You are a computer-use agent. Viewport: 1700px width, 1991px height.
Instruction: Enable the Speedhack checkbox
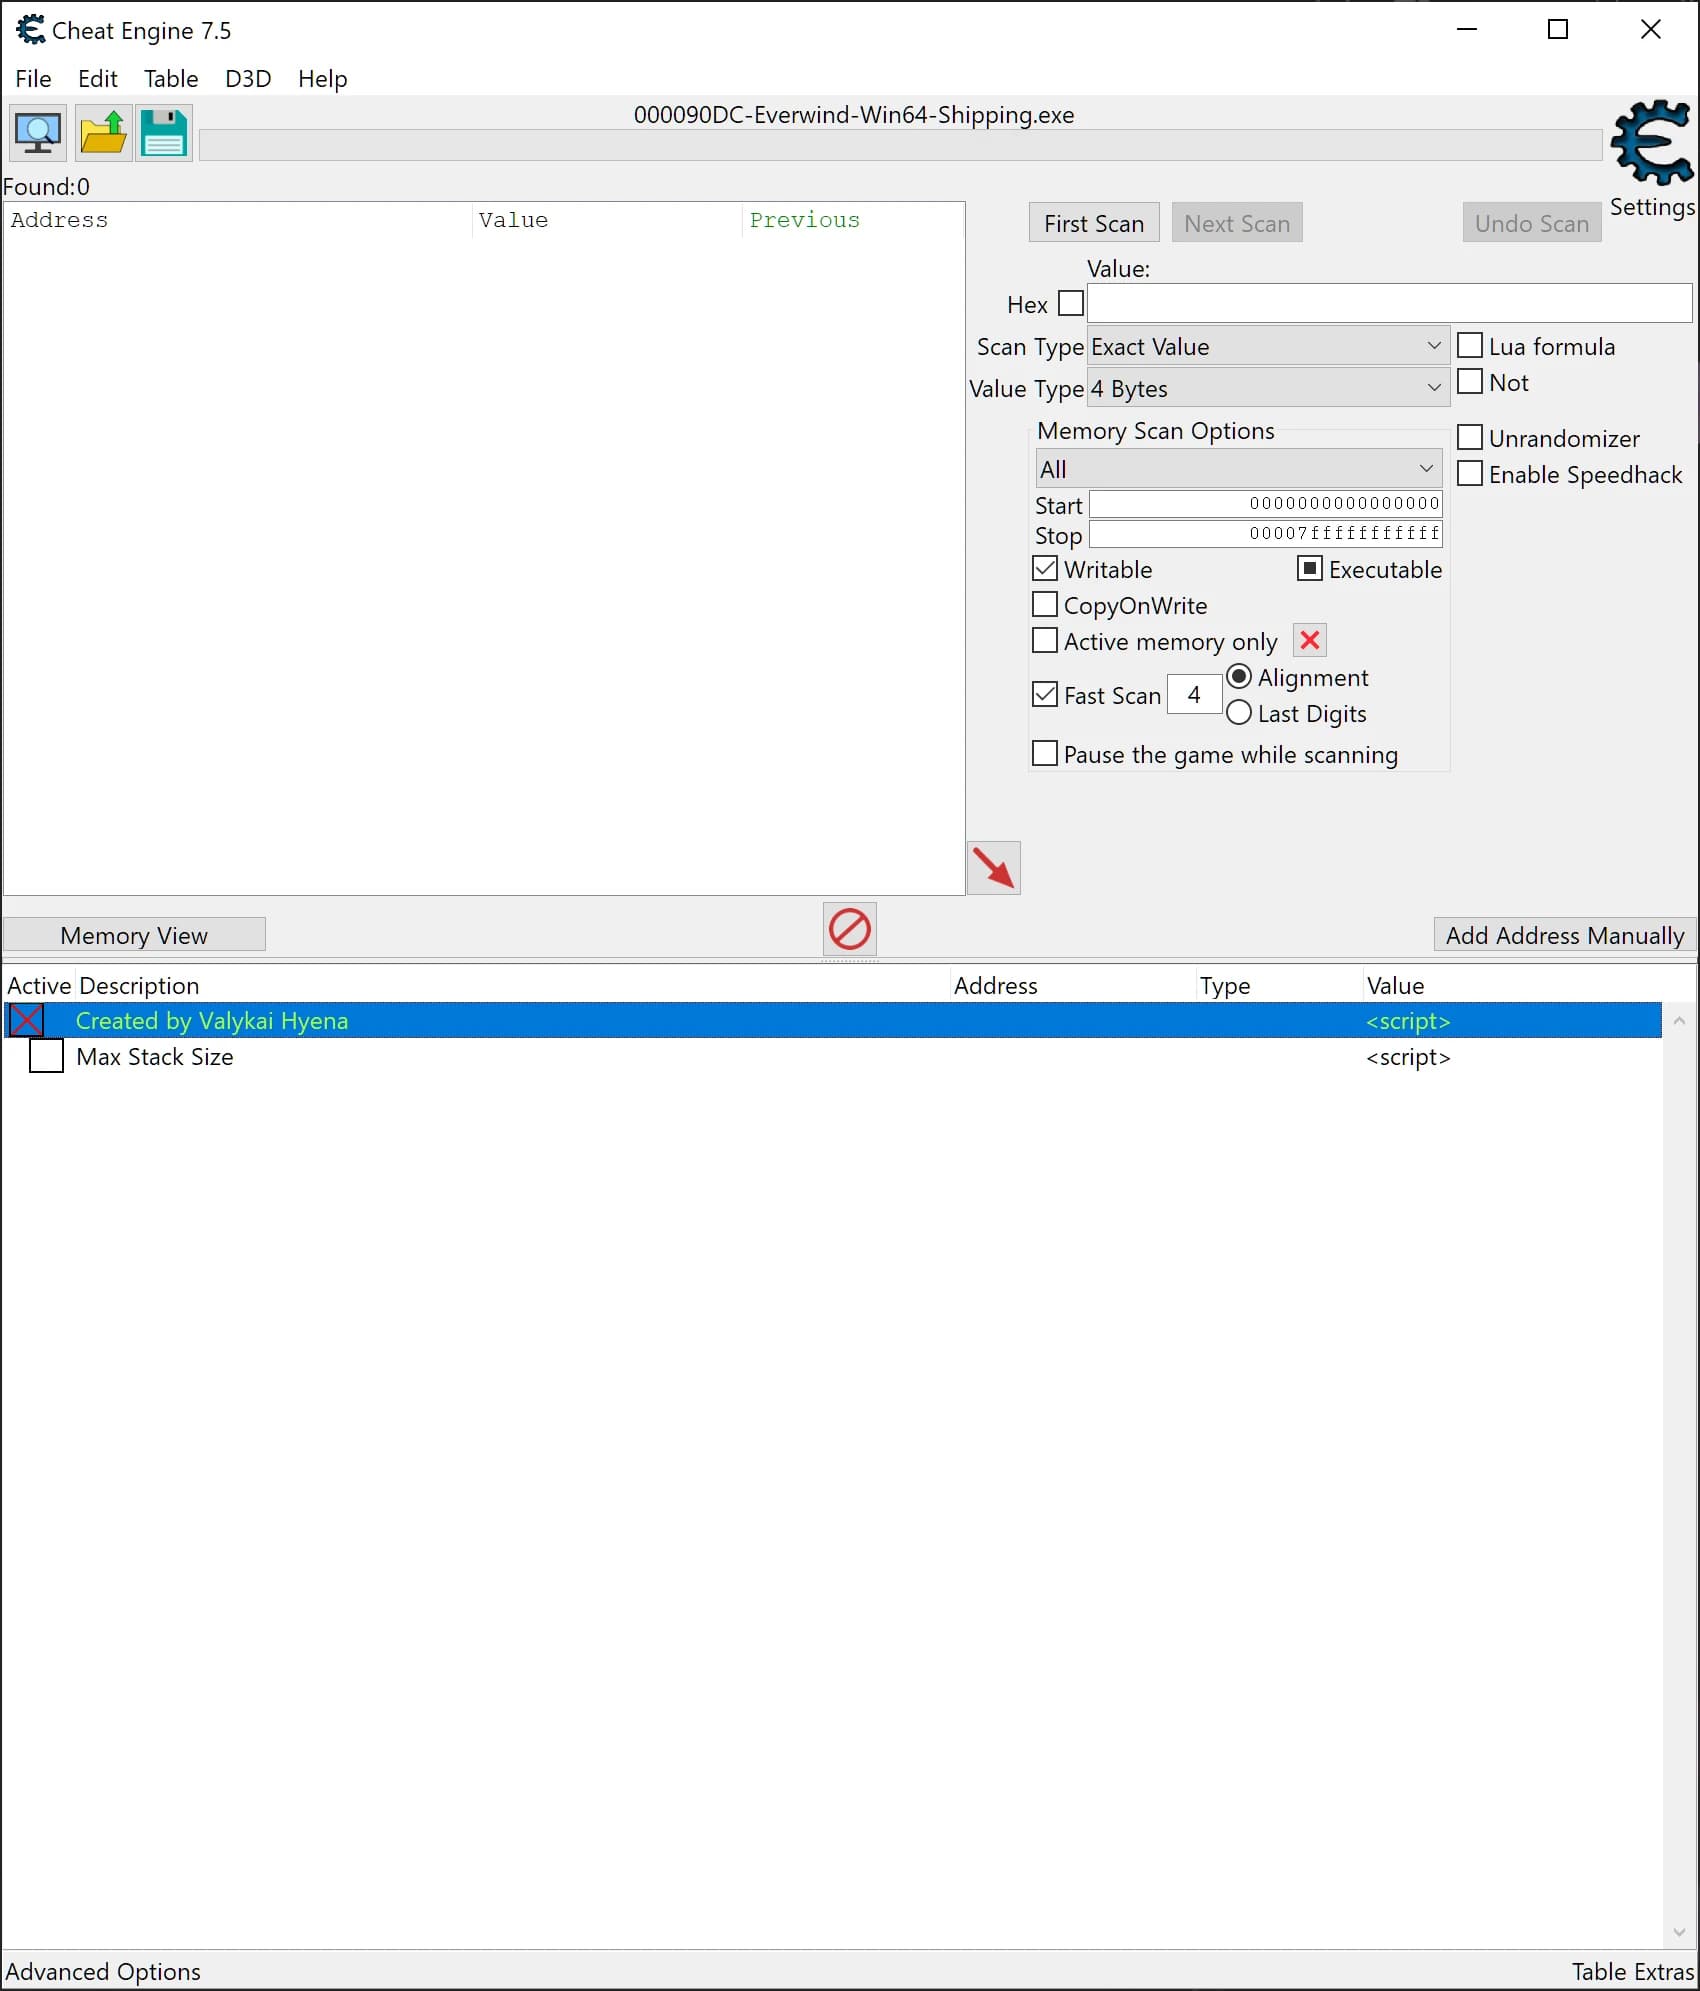click(x=1470, y=474)
